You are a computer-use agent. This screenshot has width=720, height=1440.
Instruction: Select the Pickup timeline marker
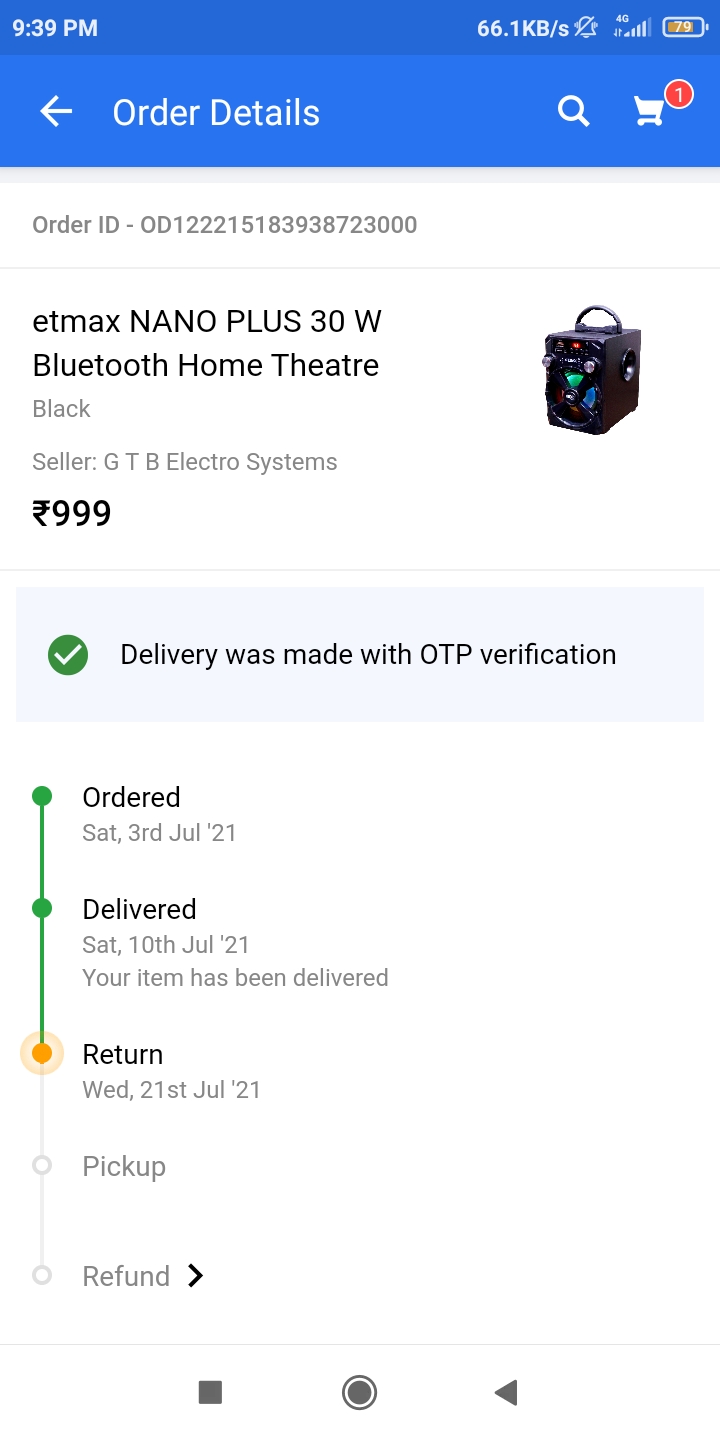coord(42,1165)
